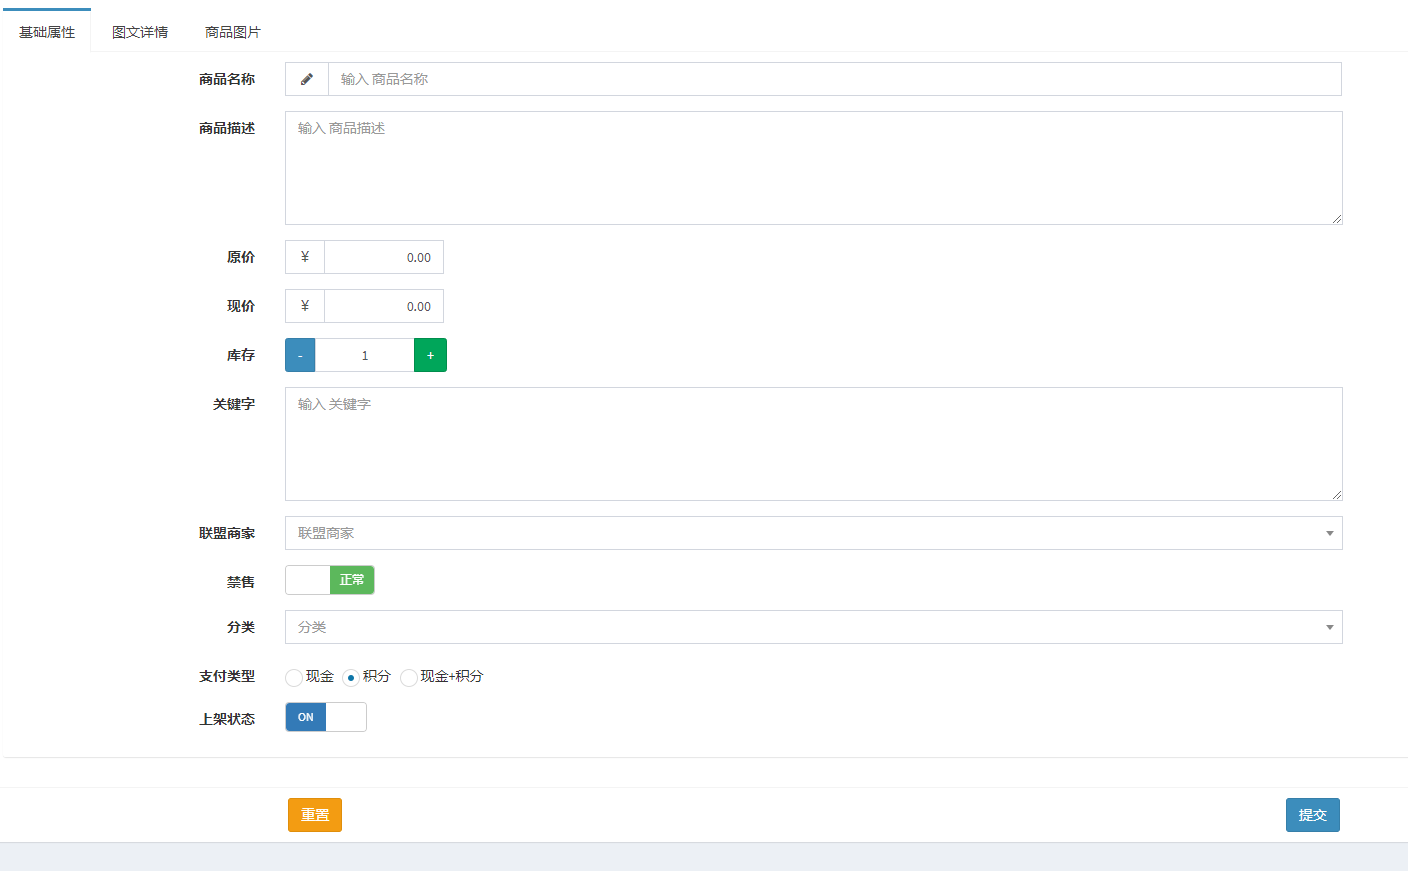The height and width of the screenshot is (871, 1408).
Task: Click the ¥ symbol before the 现价 field
Action: tap(303, 306)
